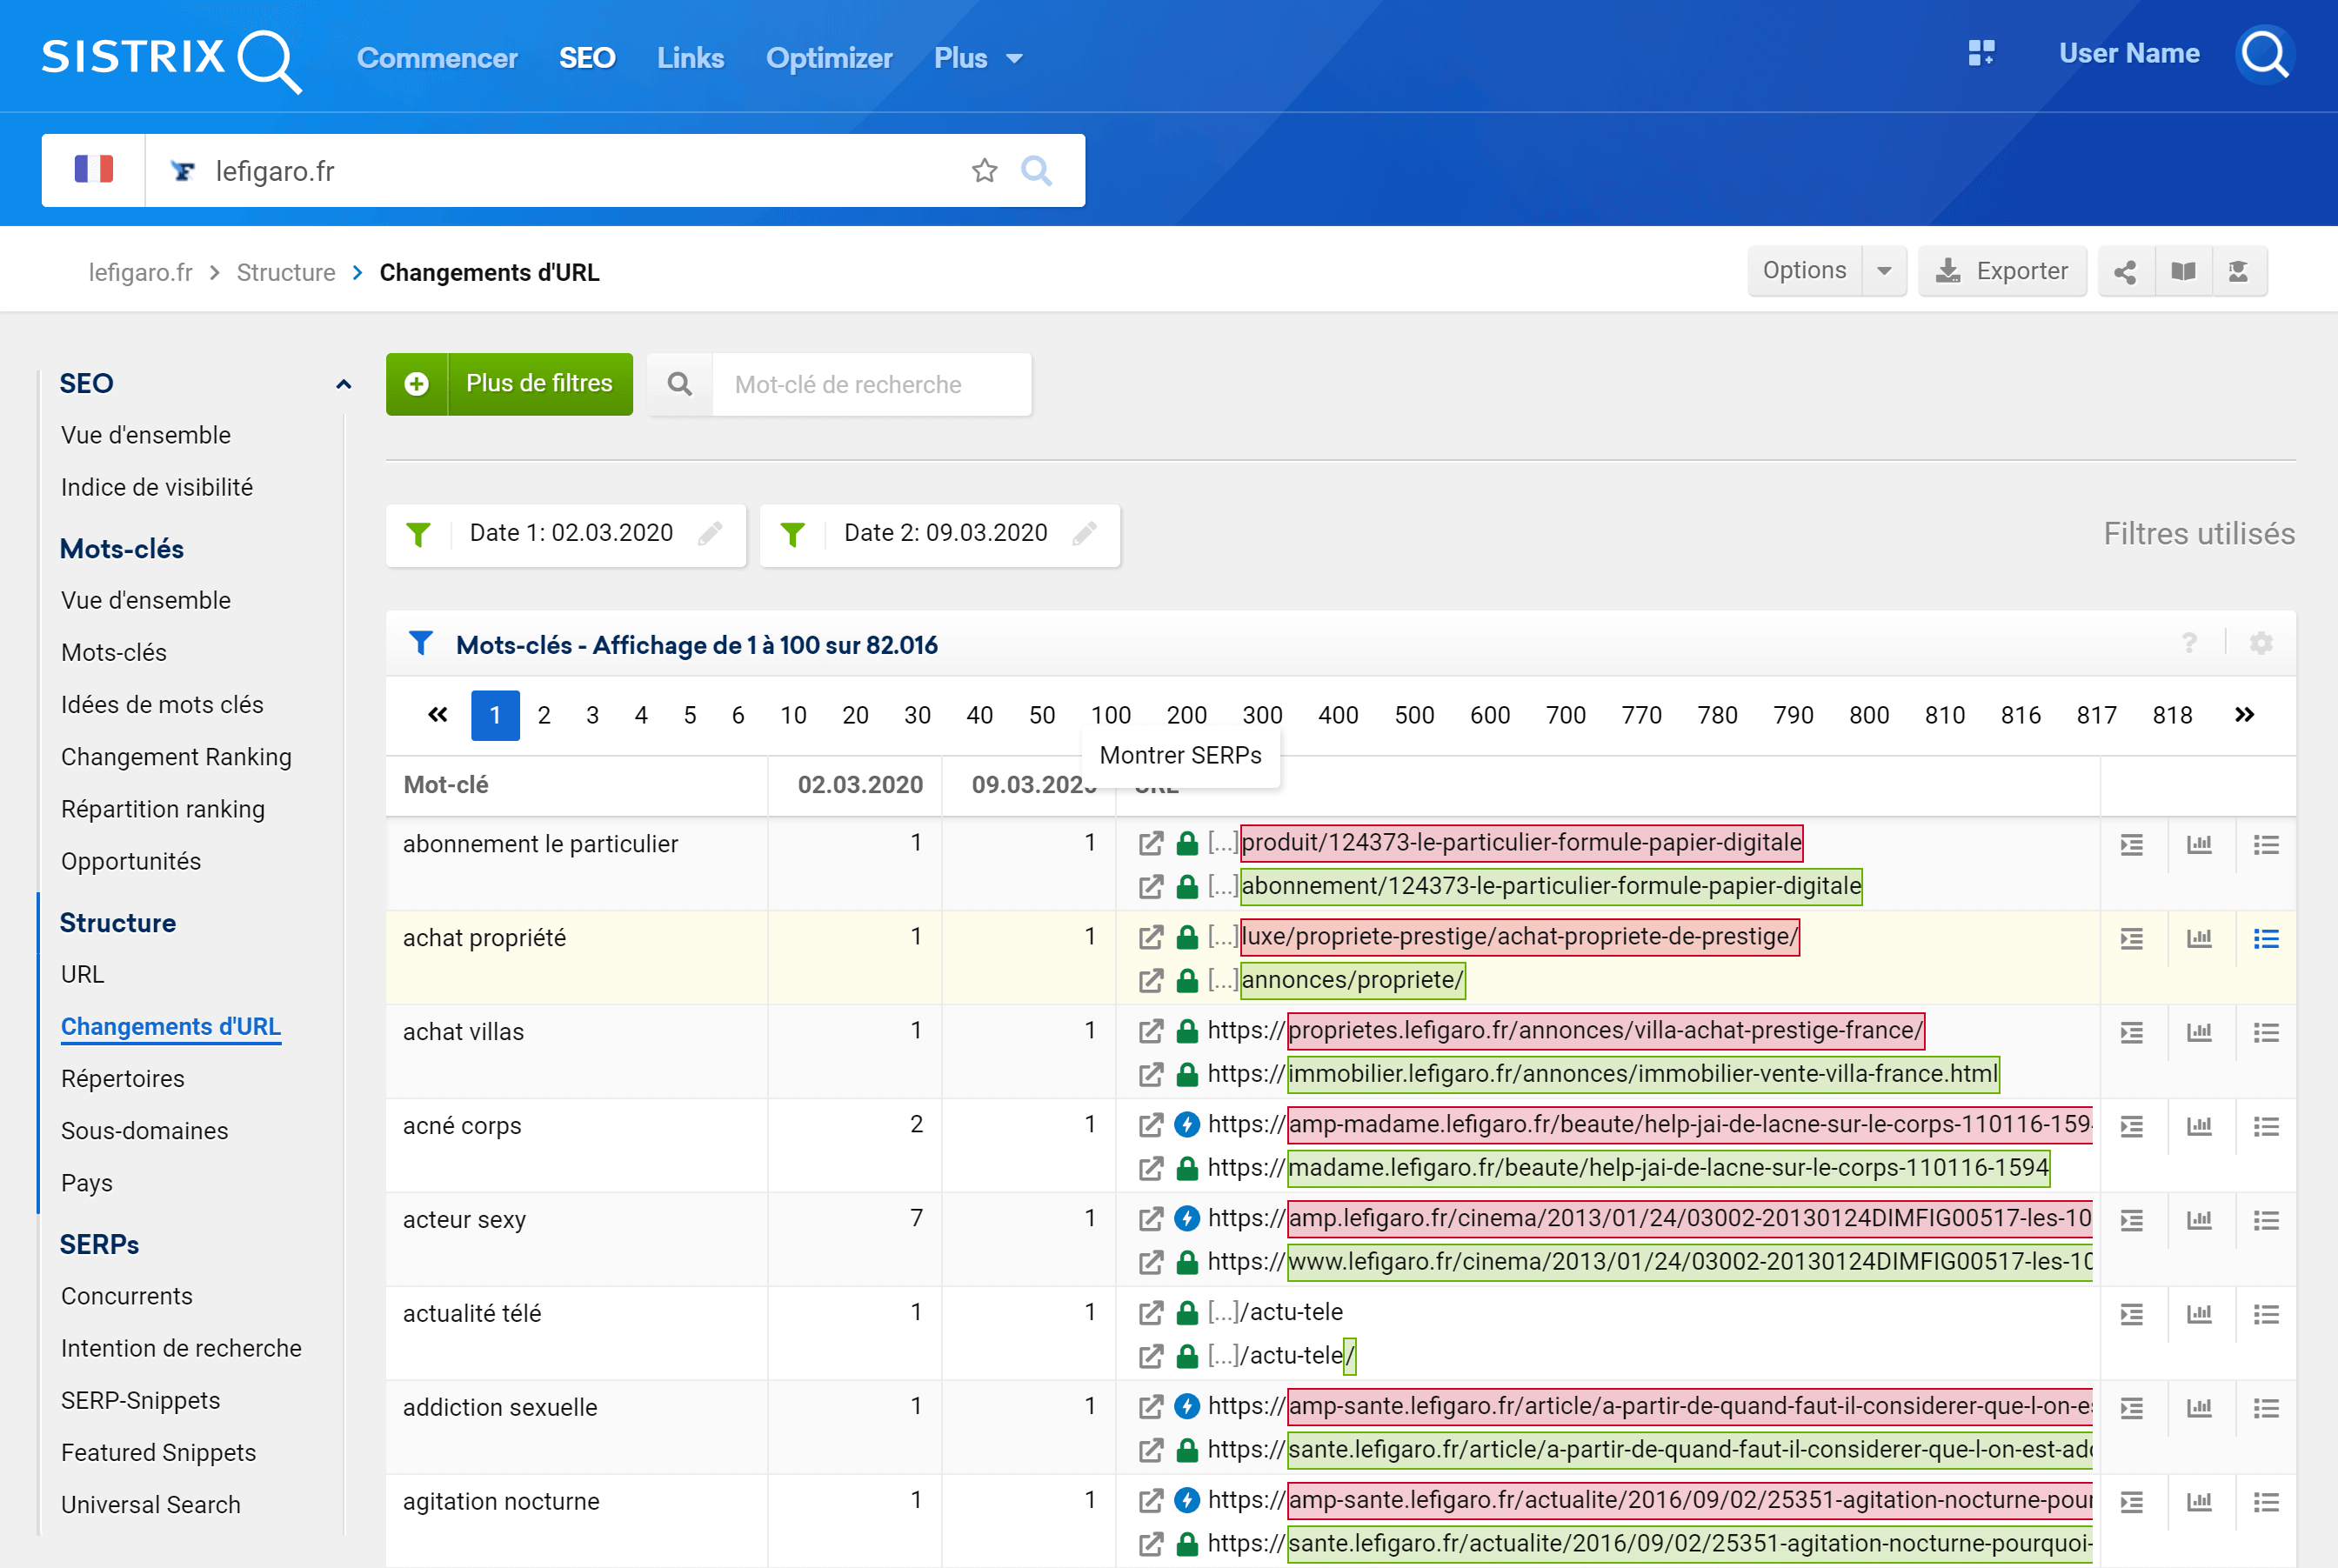Sort by the Mot-clé column header
Screen dimensions: 2338x1568
point(446,786)
